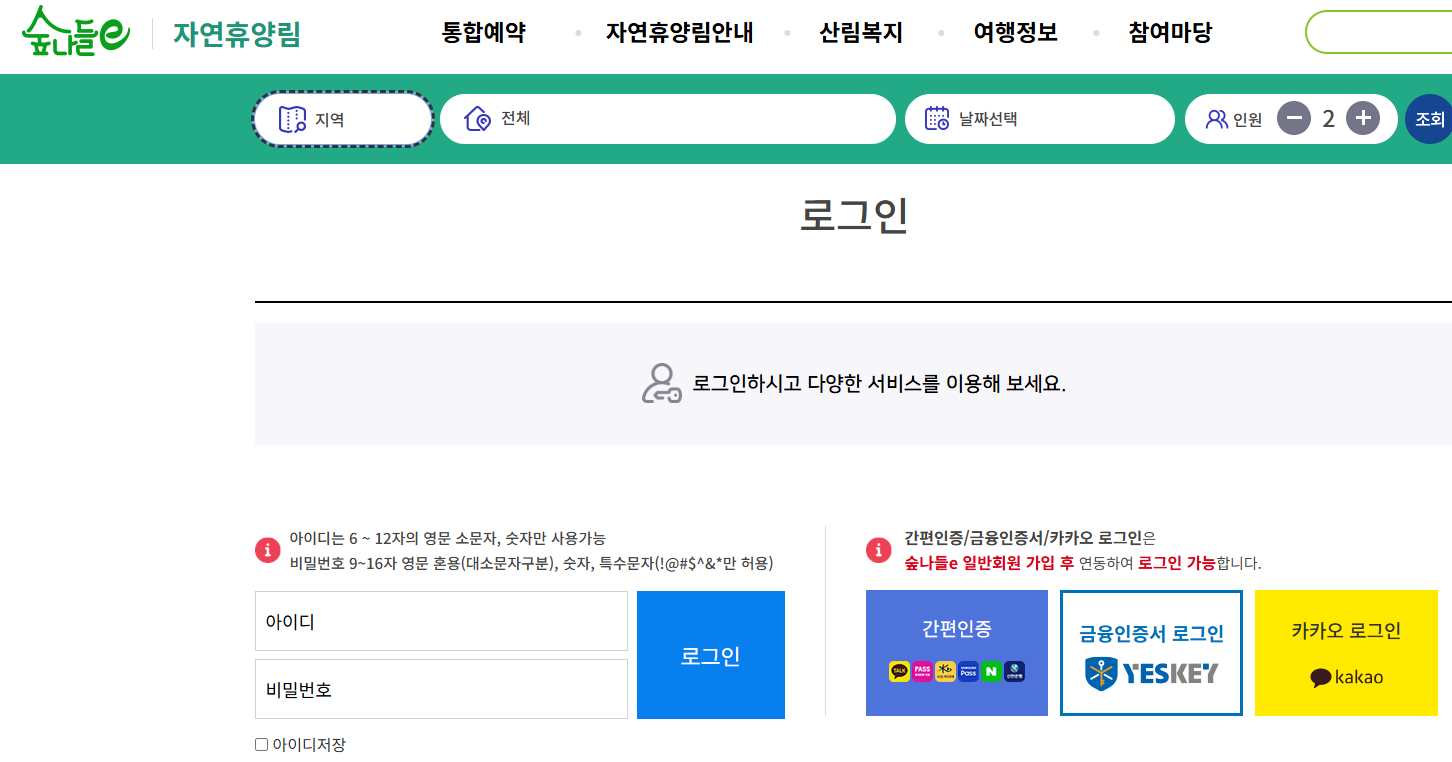Screen dimensions: 1452x762
Task: Click the 숲나들e logo
Action: tap(76, 31)
